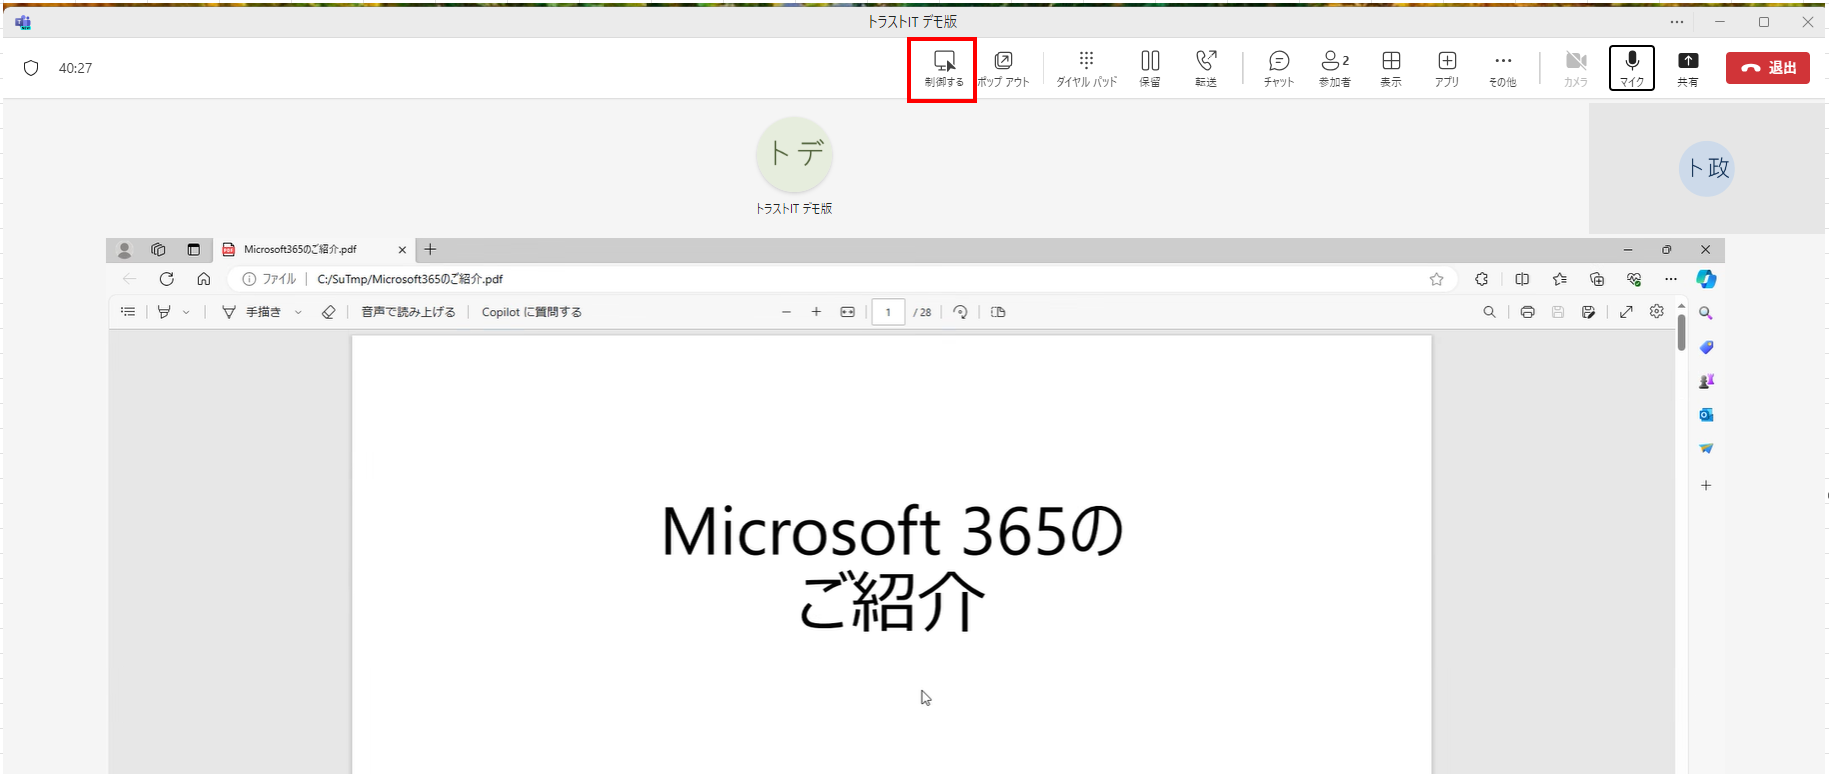Open the アプリ apps icon
The image size is (1829, 774).
(1447, 68)
